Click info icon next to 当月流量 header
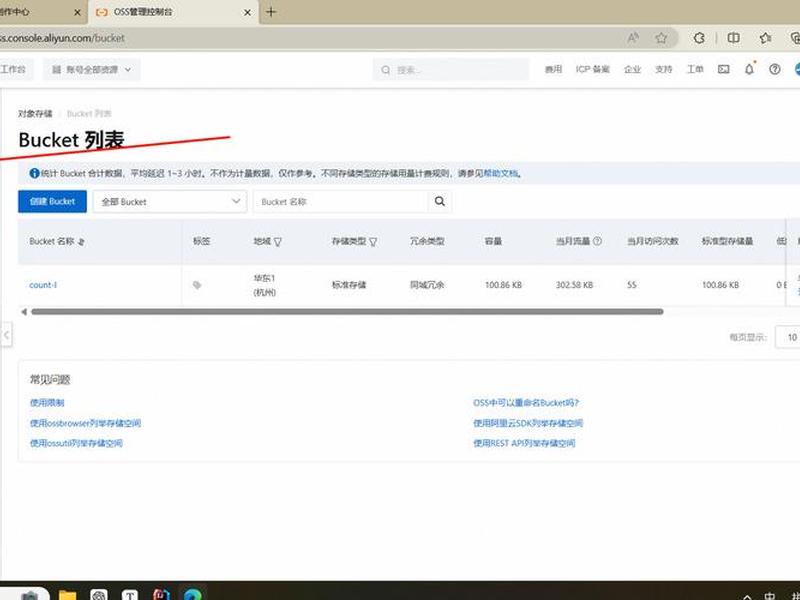This screenshot has height=600, width=800. click(x=597, y=241)
